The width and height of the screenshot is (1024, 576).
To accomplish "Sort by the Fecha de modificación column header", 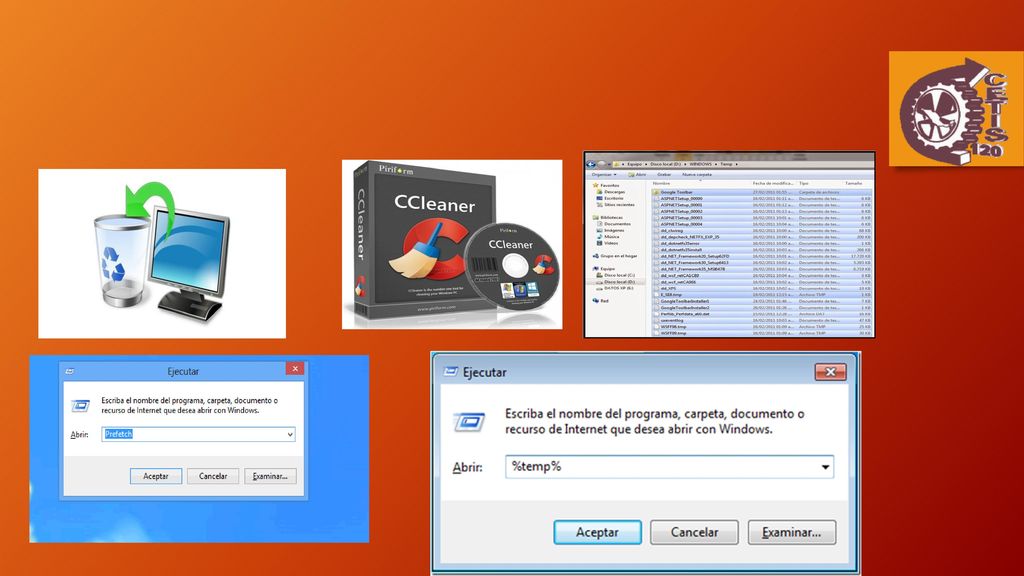I will coord(773,184).
